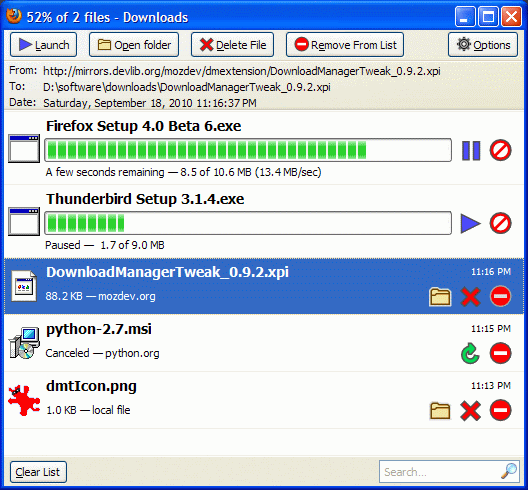
Task: Delete the dmtIcon.png file via red X
Action: 470,411
